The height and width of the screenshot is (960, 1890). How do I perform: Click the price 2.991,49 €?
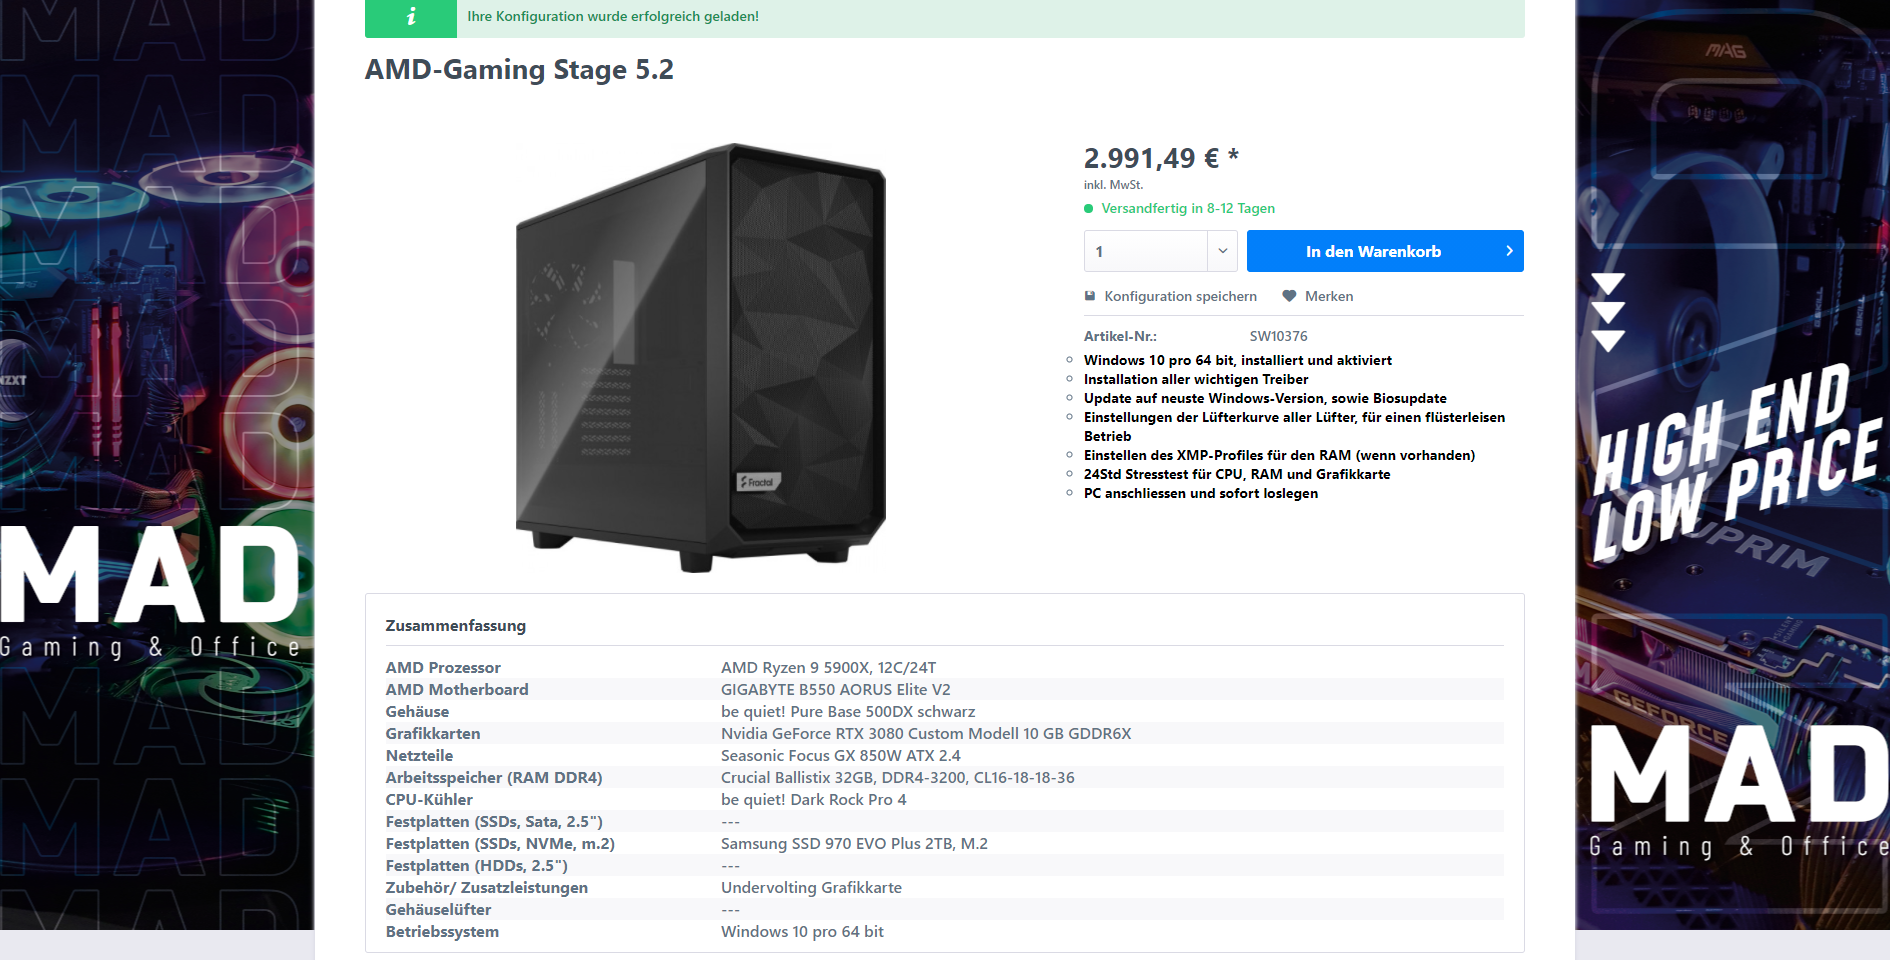click(1161, 158)
